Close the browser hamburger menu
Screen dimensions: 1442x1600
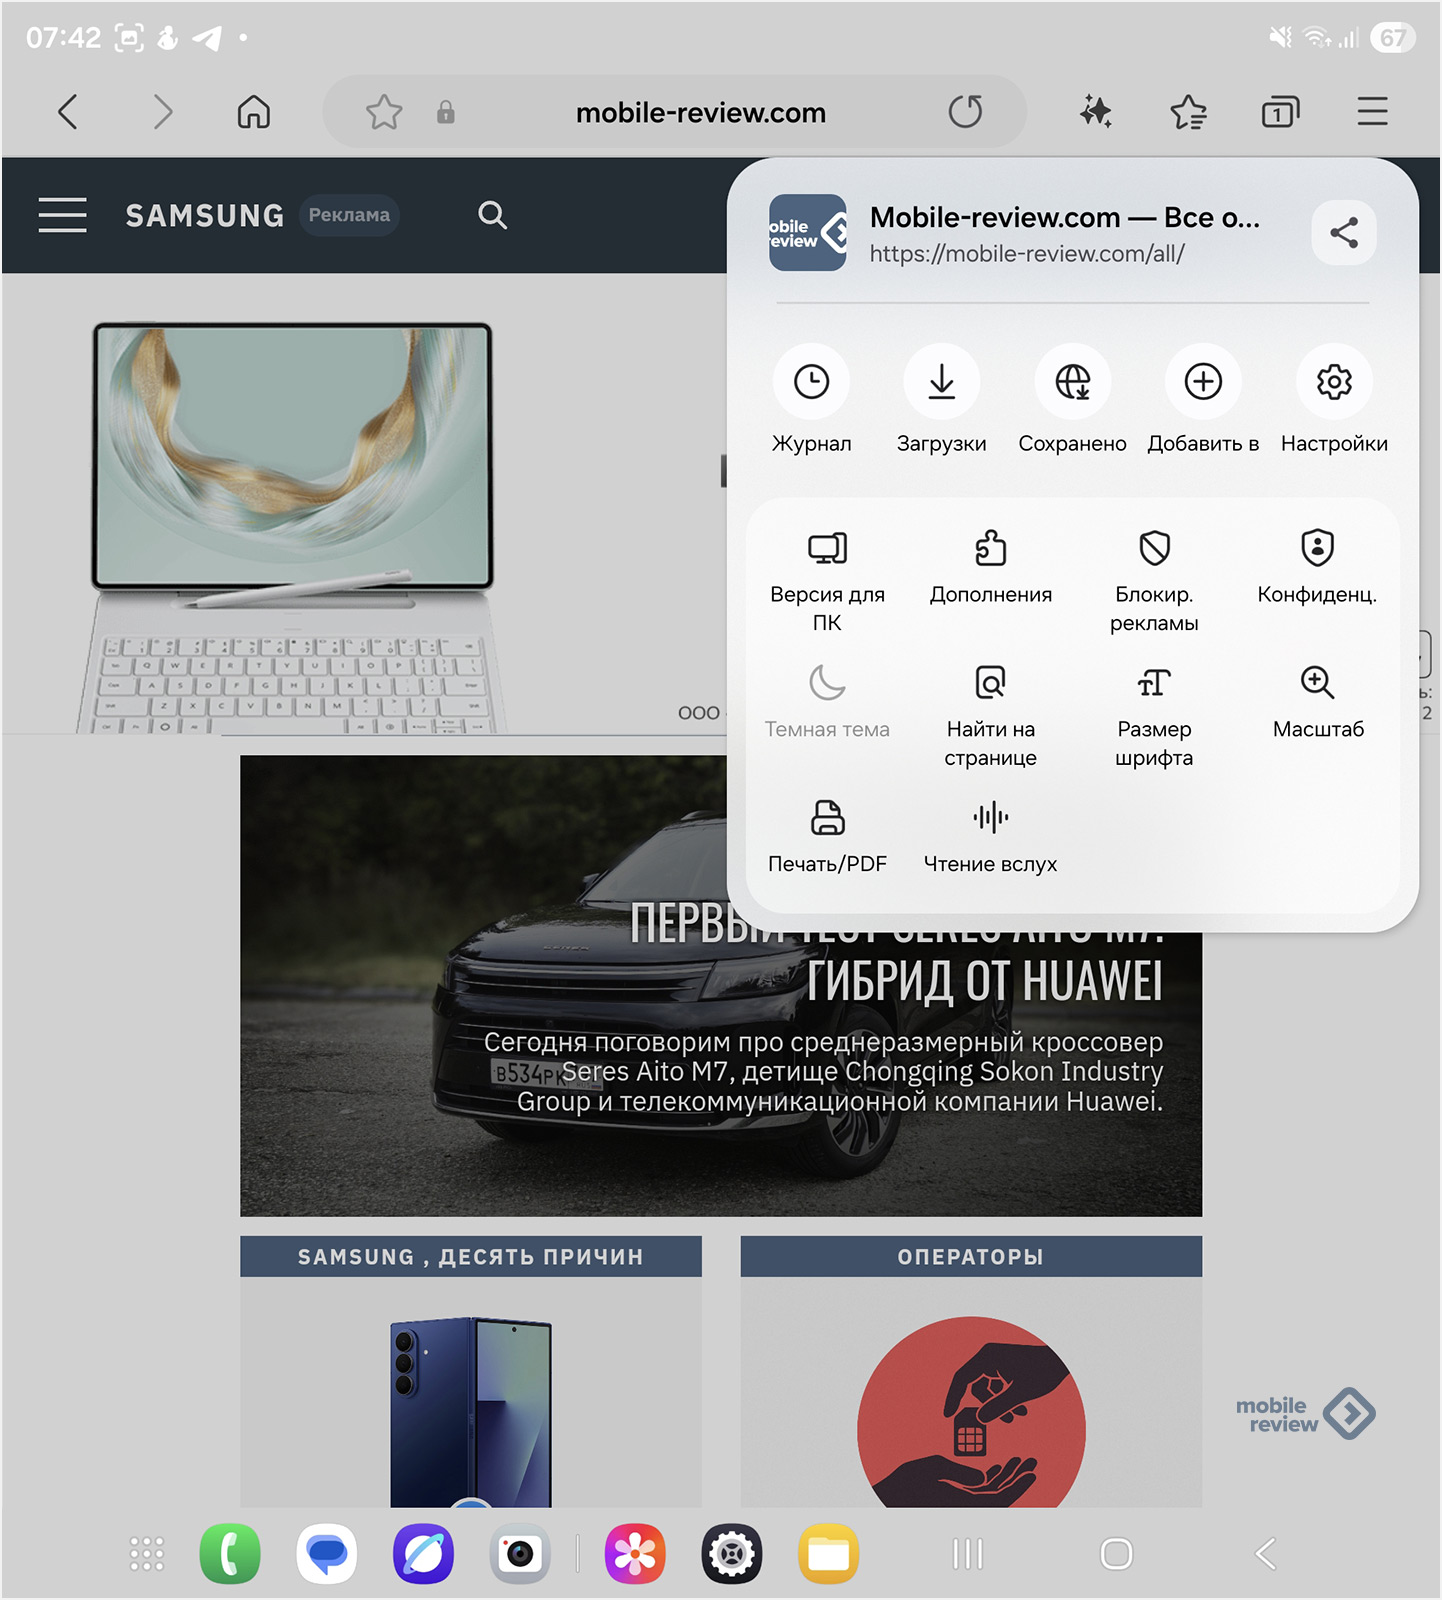click(1373, 112)
